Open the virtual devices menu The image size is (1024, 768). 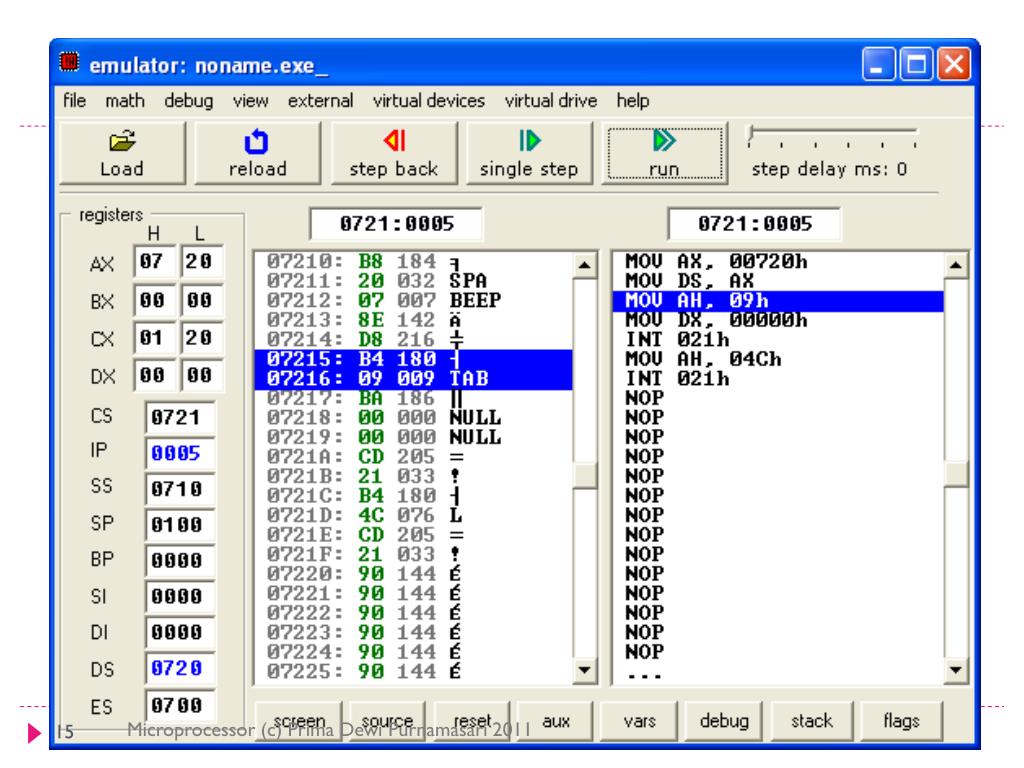pos(428,101)
